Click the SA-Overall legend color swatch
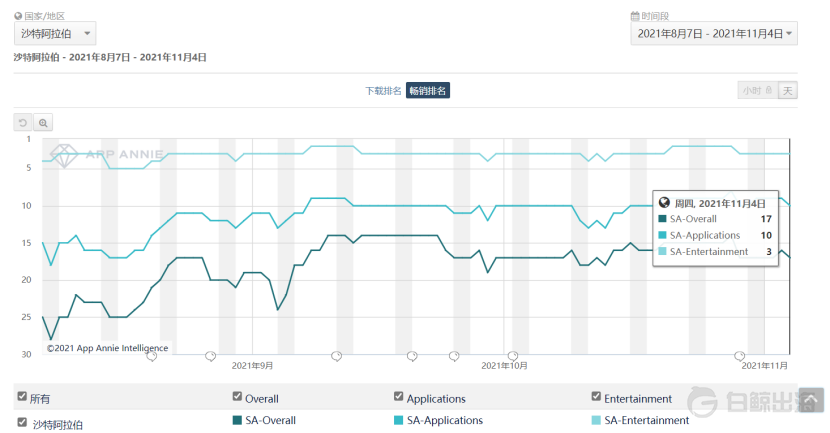This screenshot has height=433, width=830. [237, 421]
